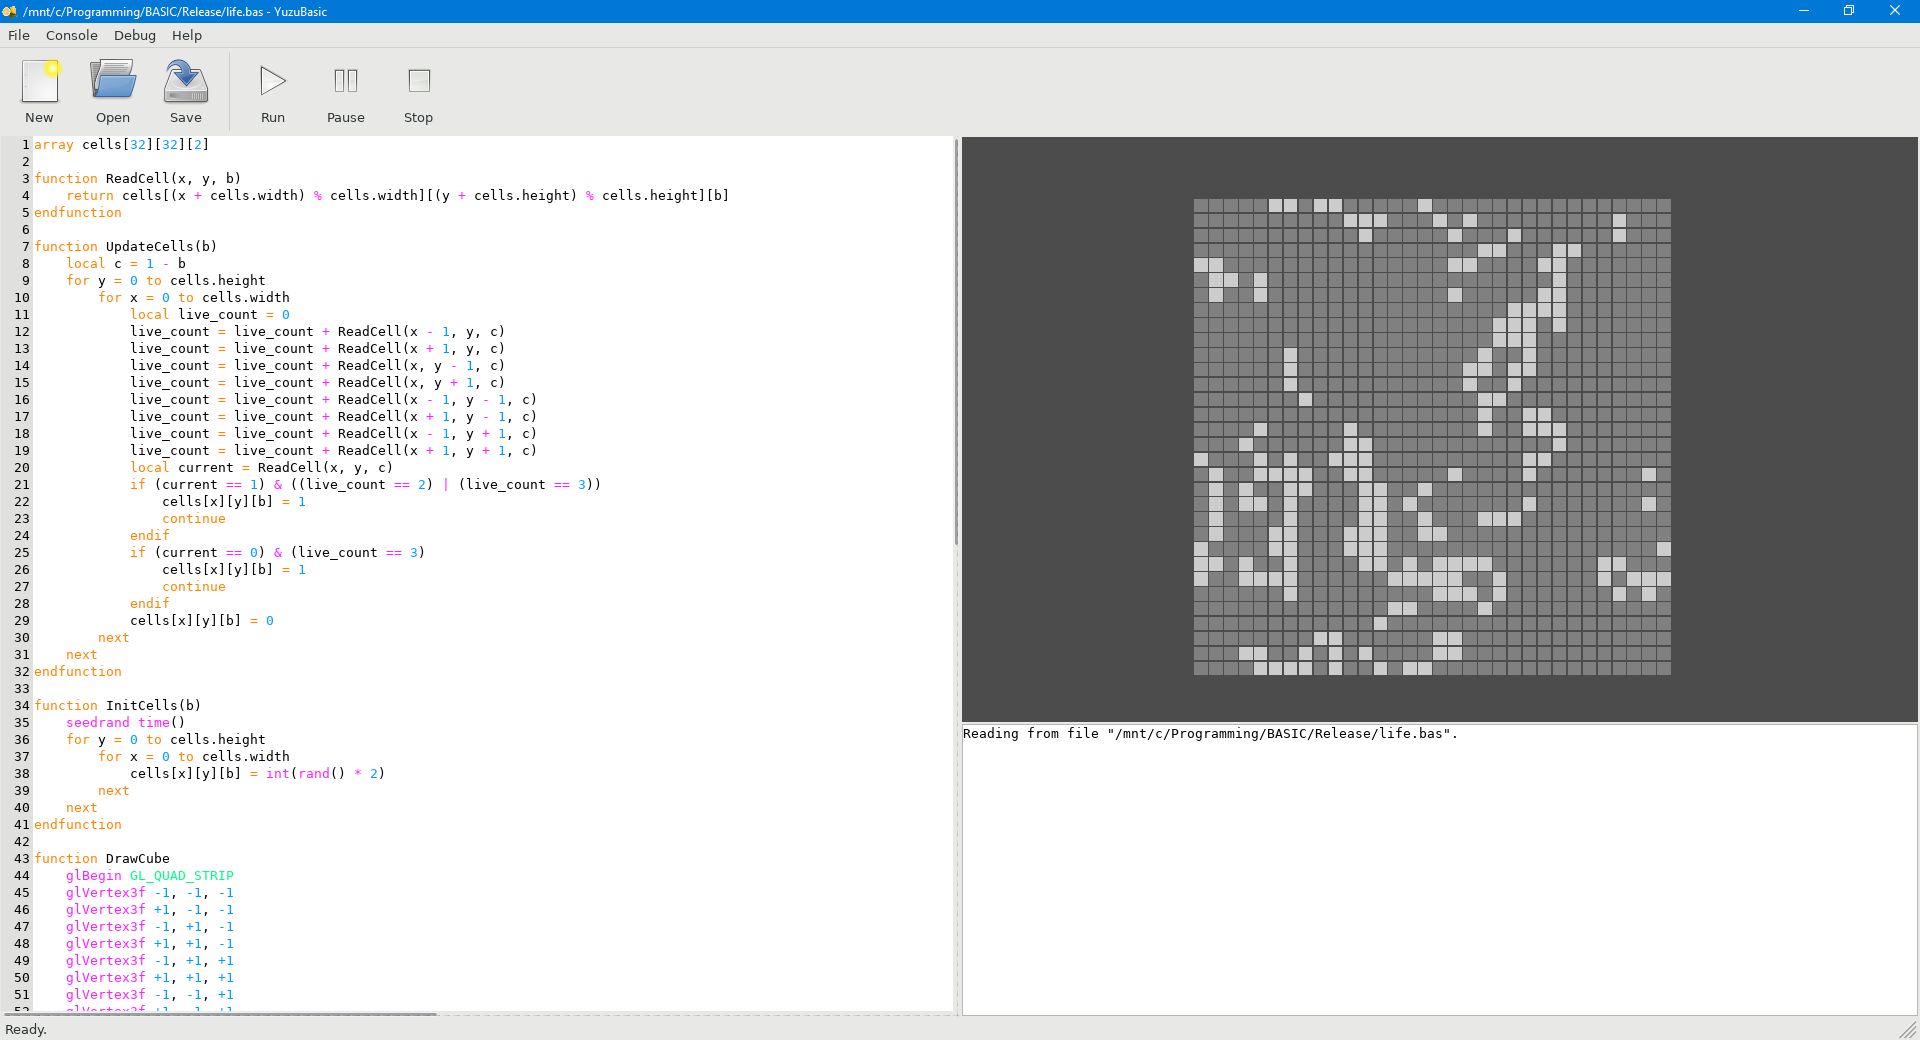Click the code editor horizontal scrollbar
This screenshot has height=1040, width=1920.
220,1014
